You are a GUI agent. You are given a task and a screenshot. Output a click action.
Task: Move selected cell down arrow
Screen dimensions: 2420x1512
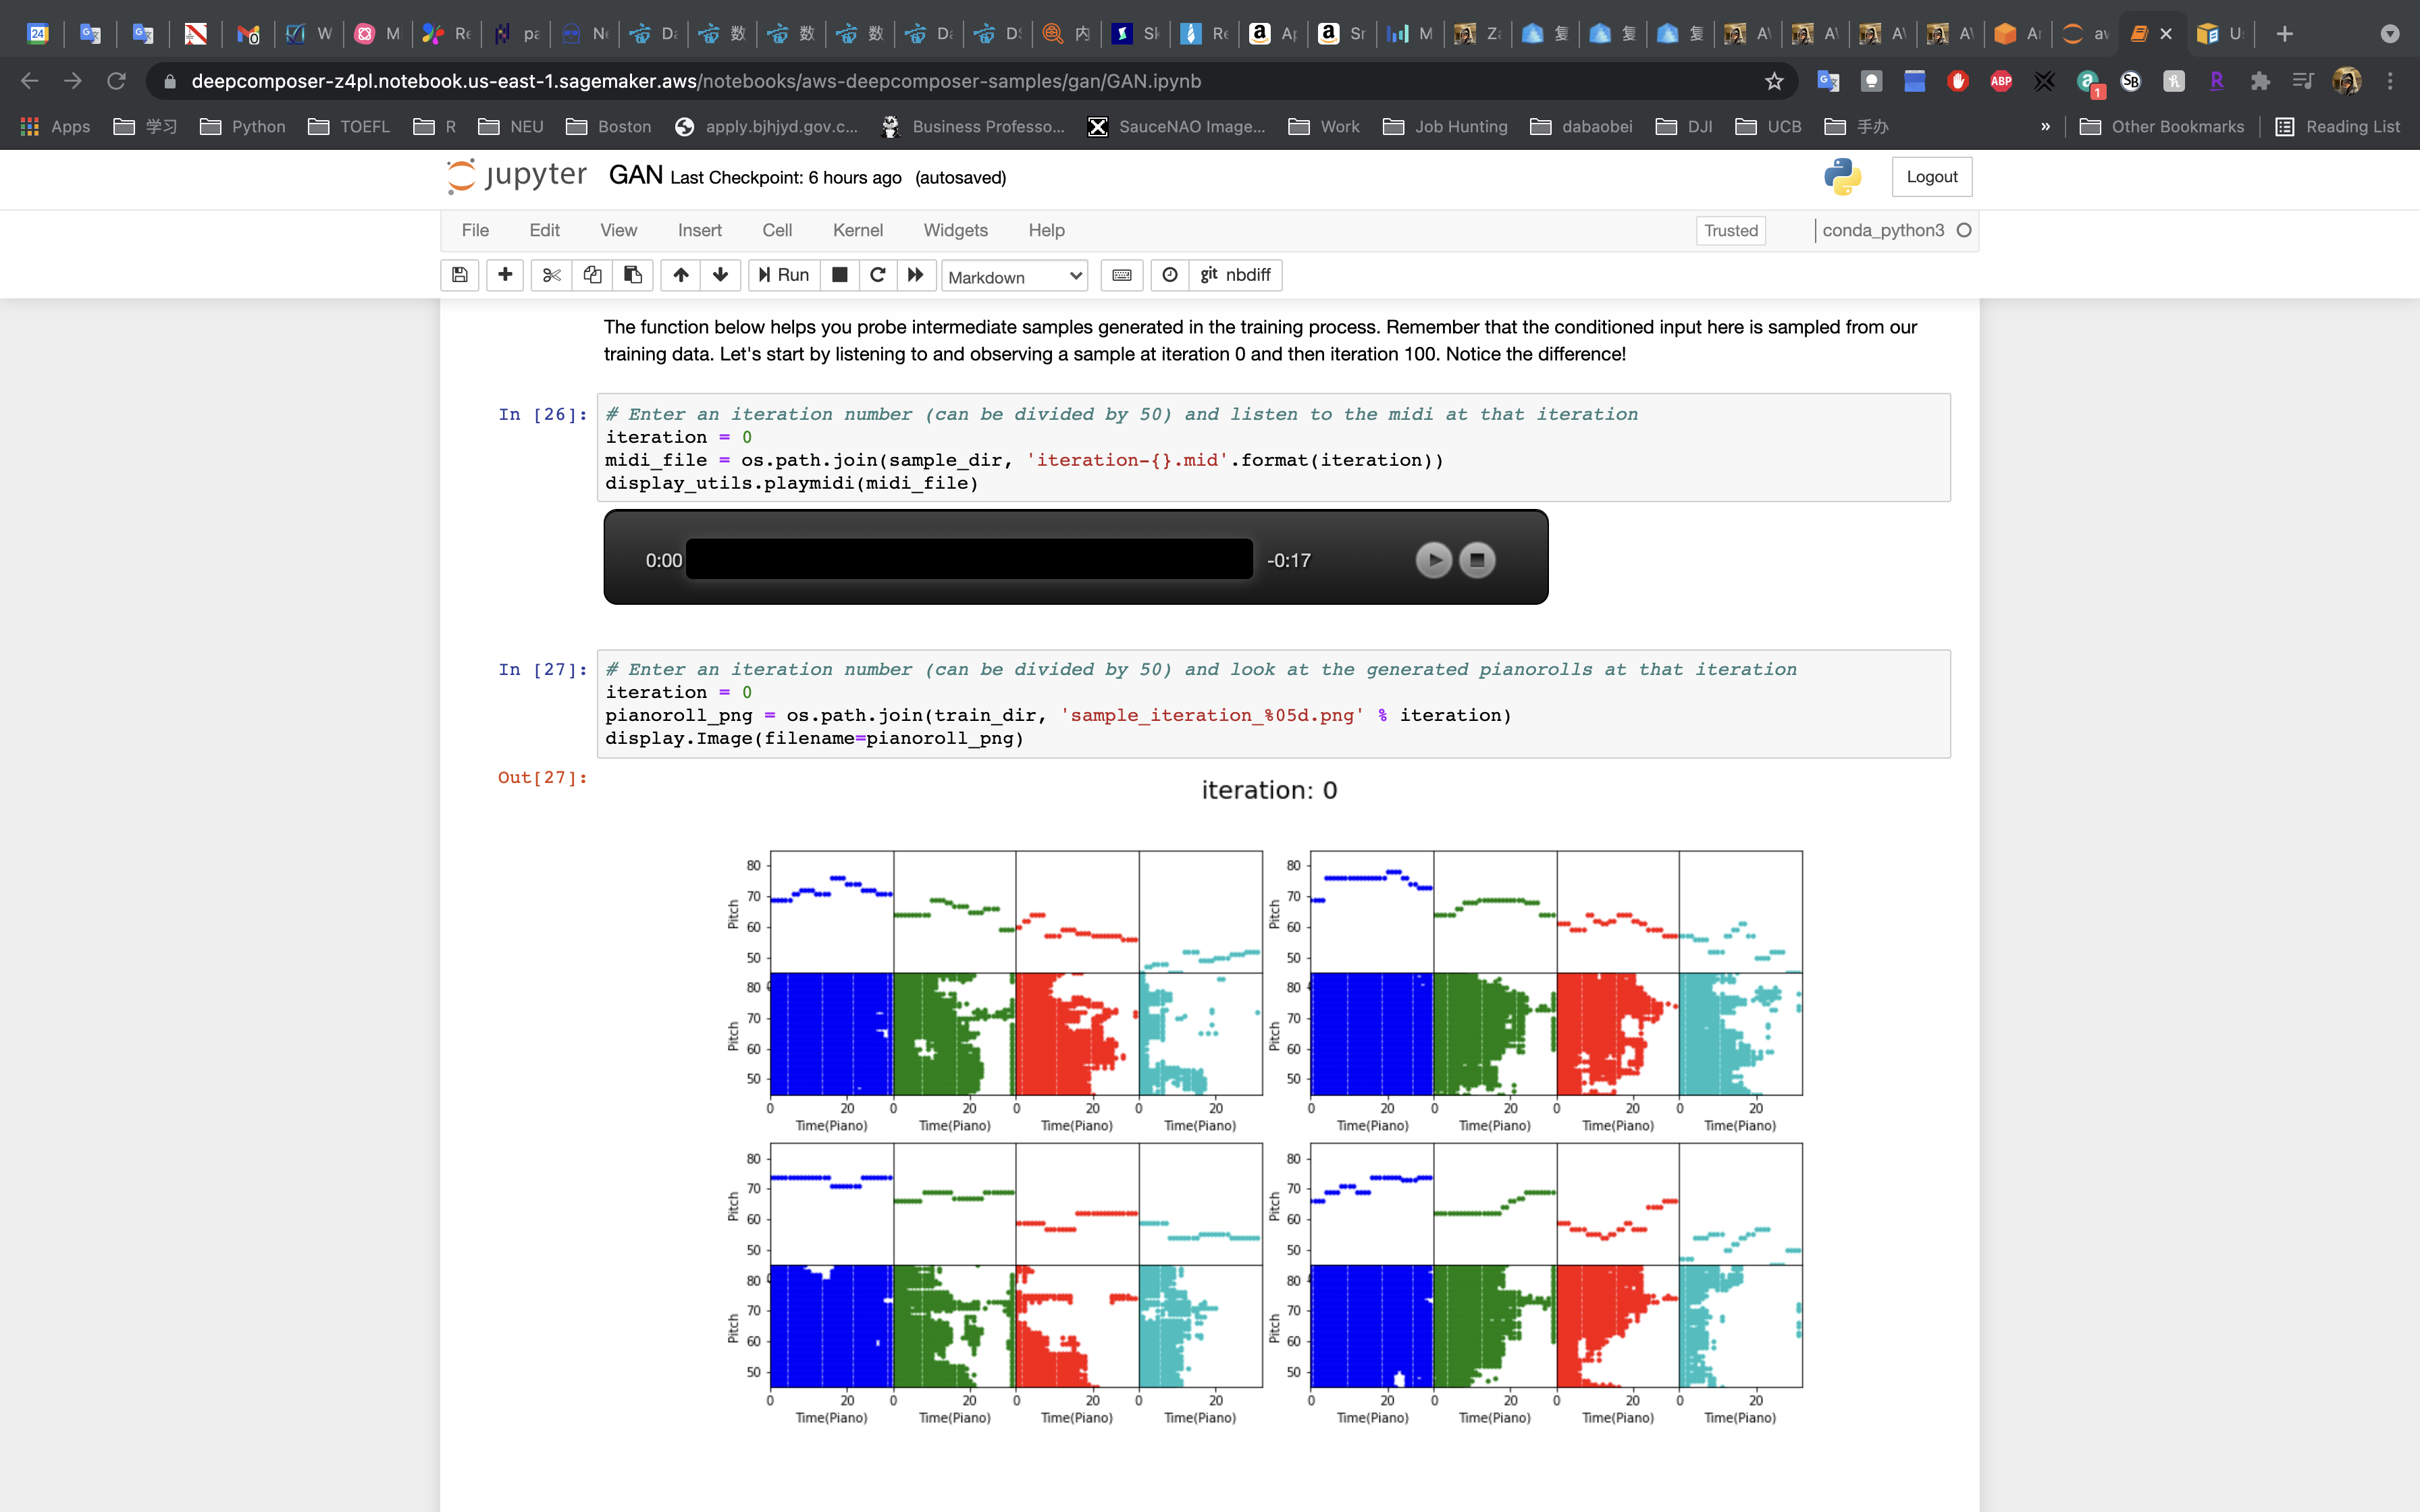pos(720,275)
